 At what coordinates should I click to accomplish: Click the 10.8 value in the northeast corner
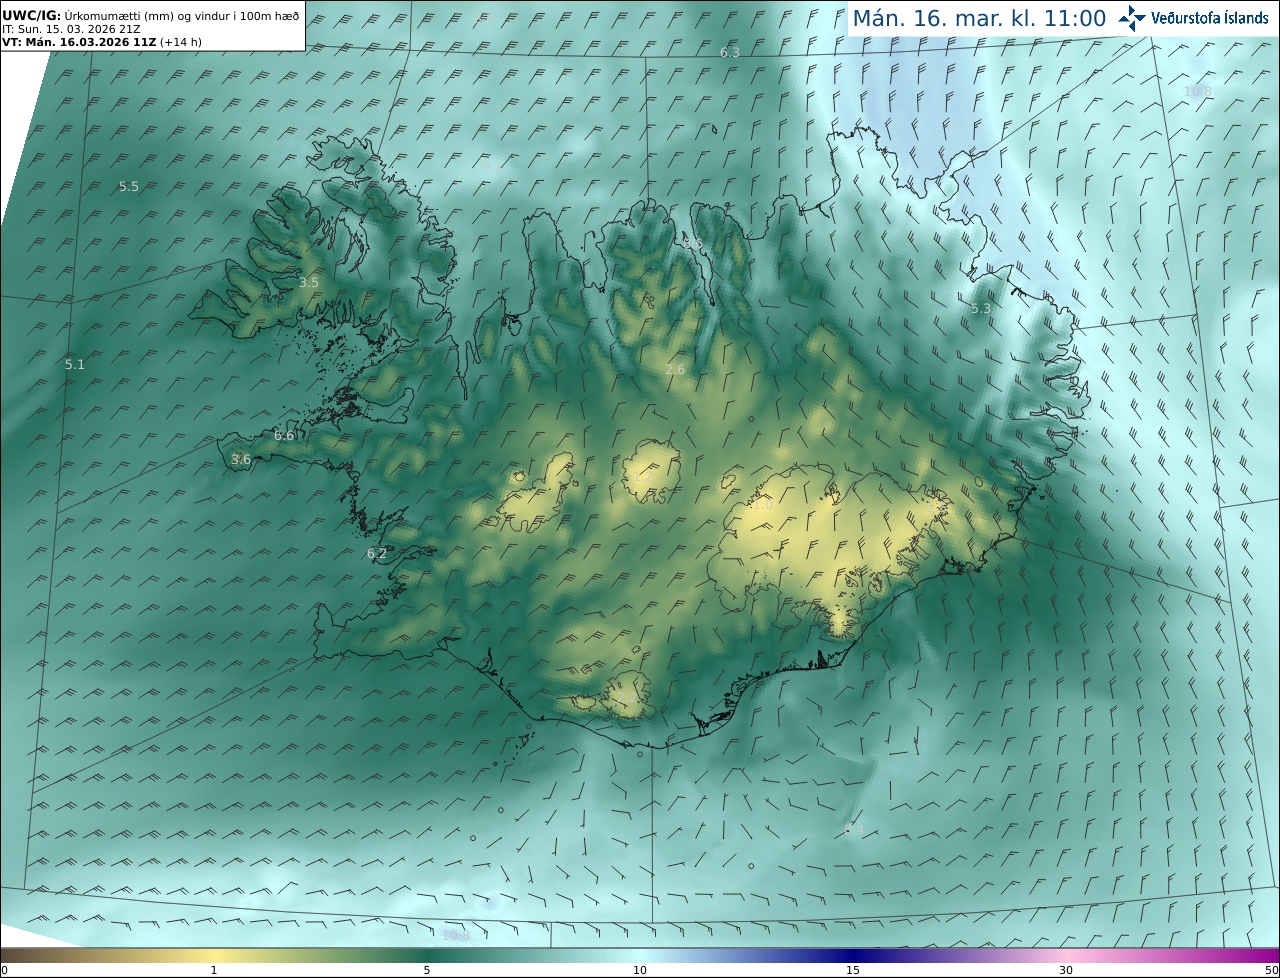(1197, 91)
